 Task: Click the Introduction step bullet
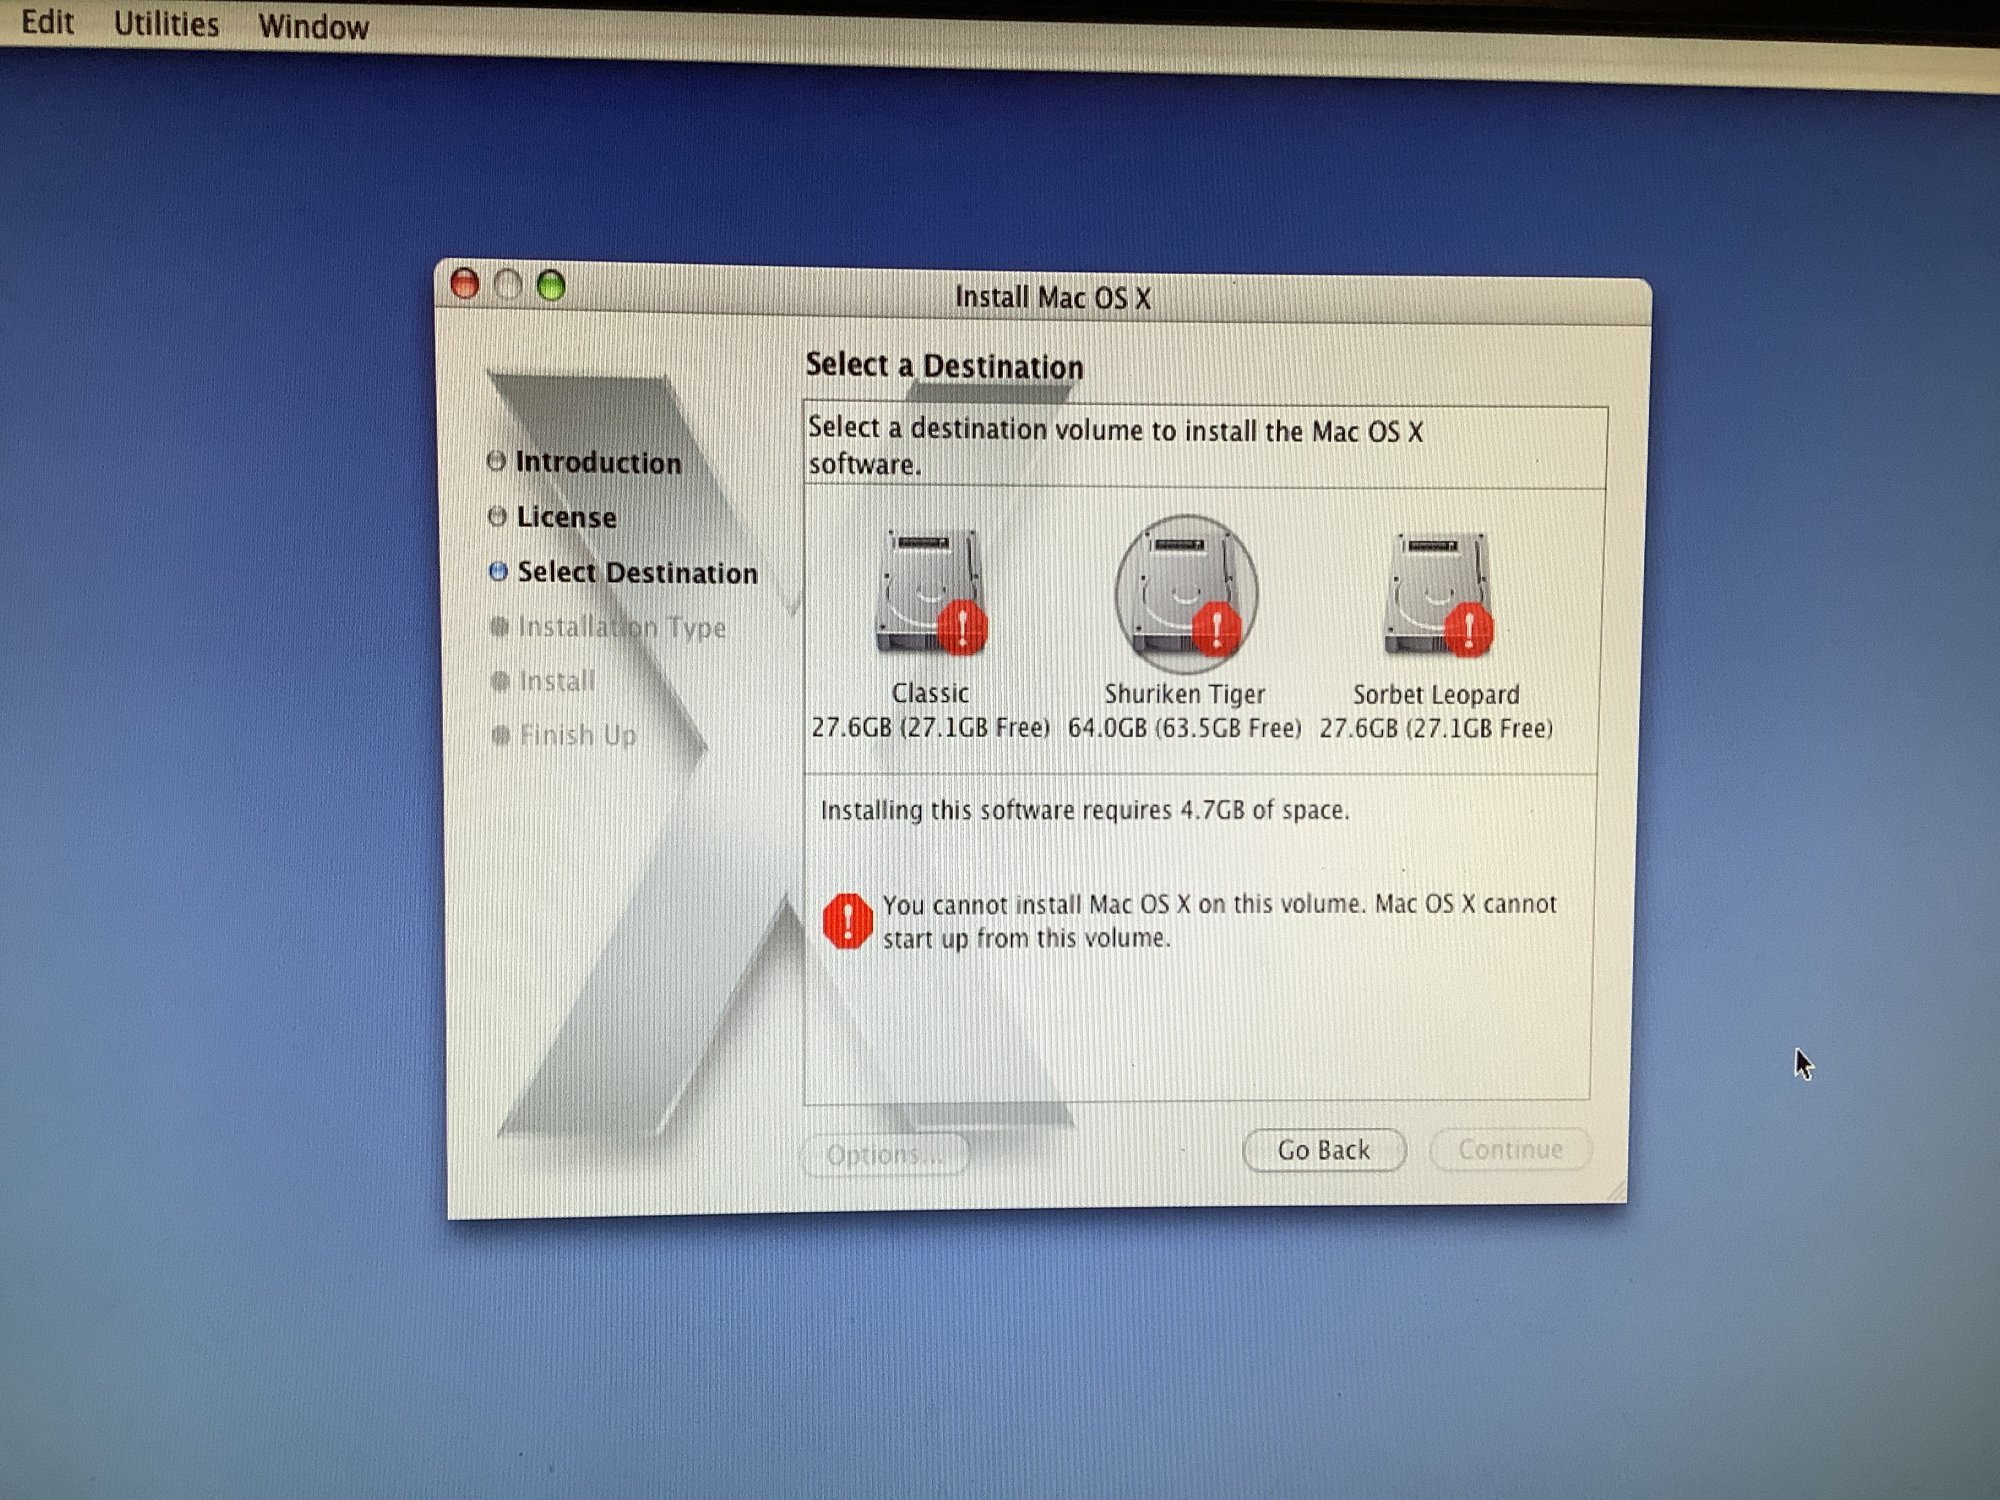[496, 461]
